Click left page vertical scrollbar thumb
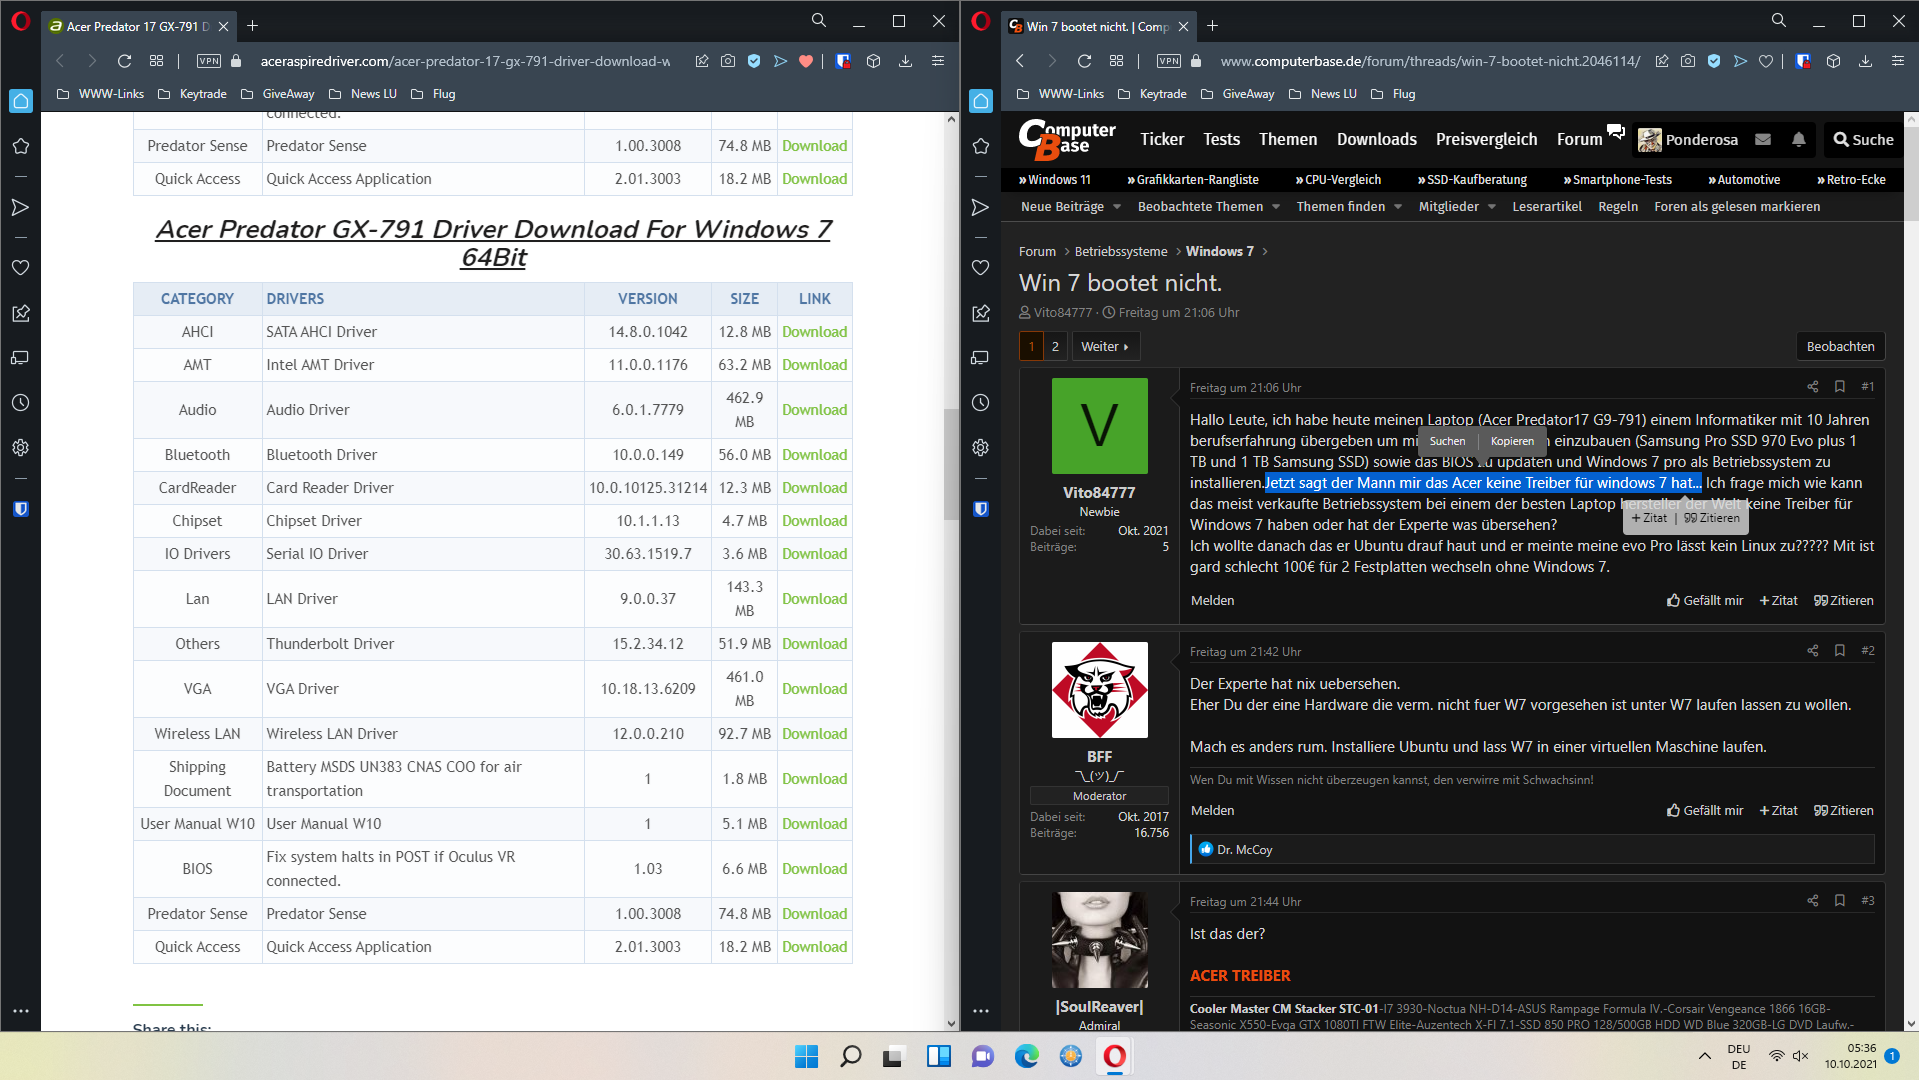The width and height of the screenshot is (1919, 1080). tap(950, 463)
